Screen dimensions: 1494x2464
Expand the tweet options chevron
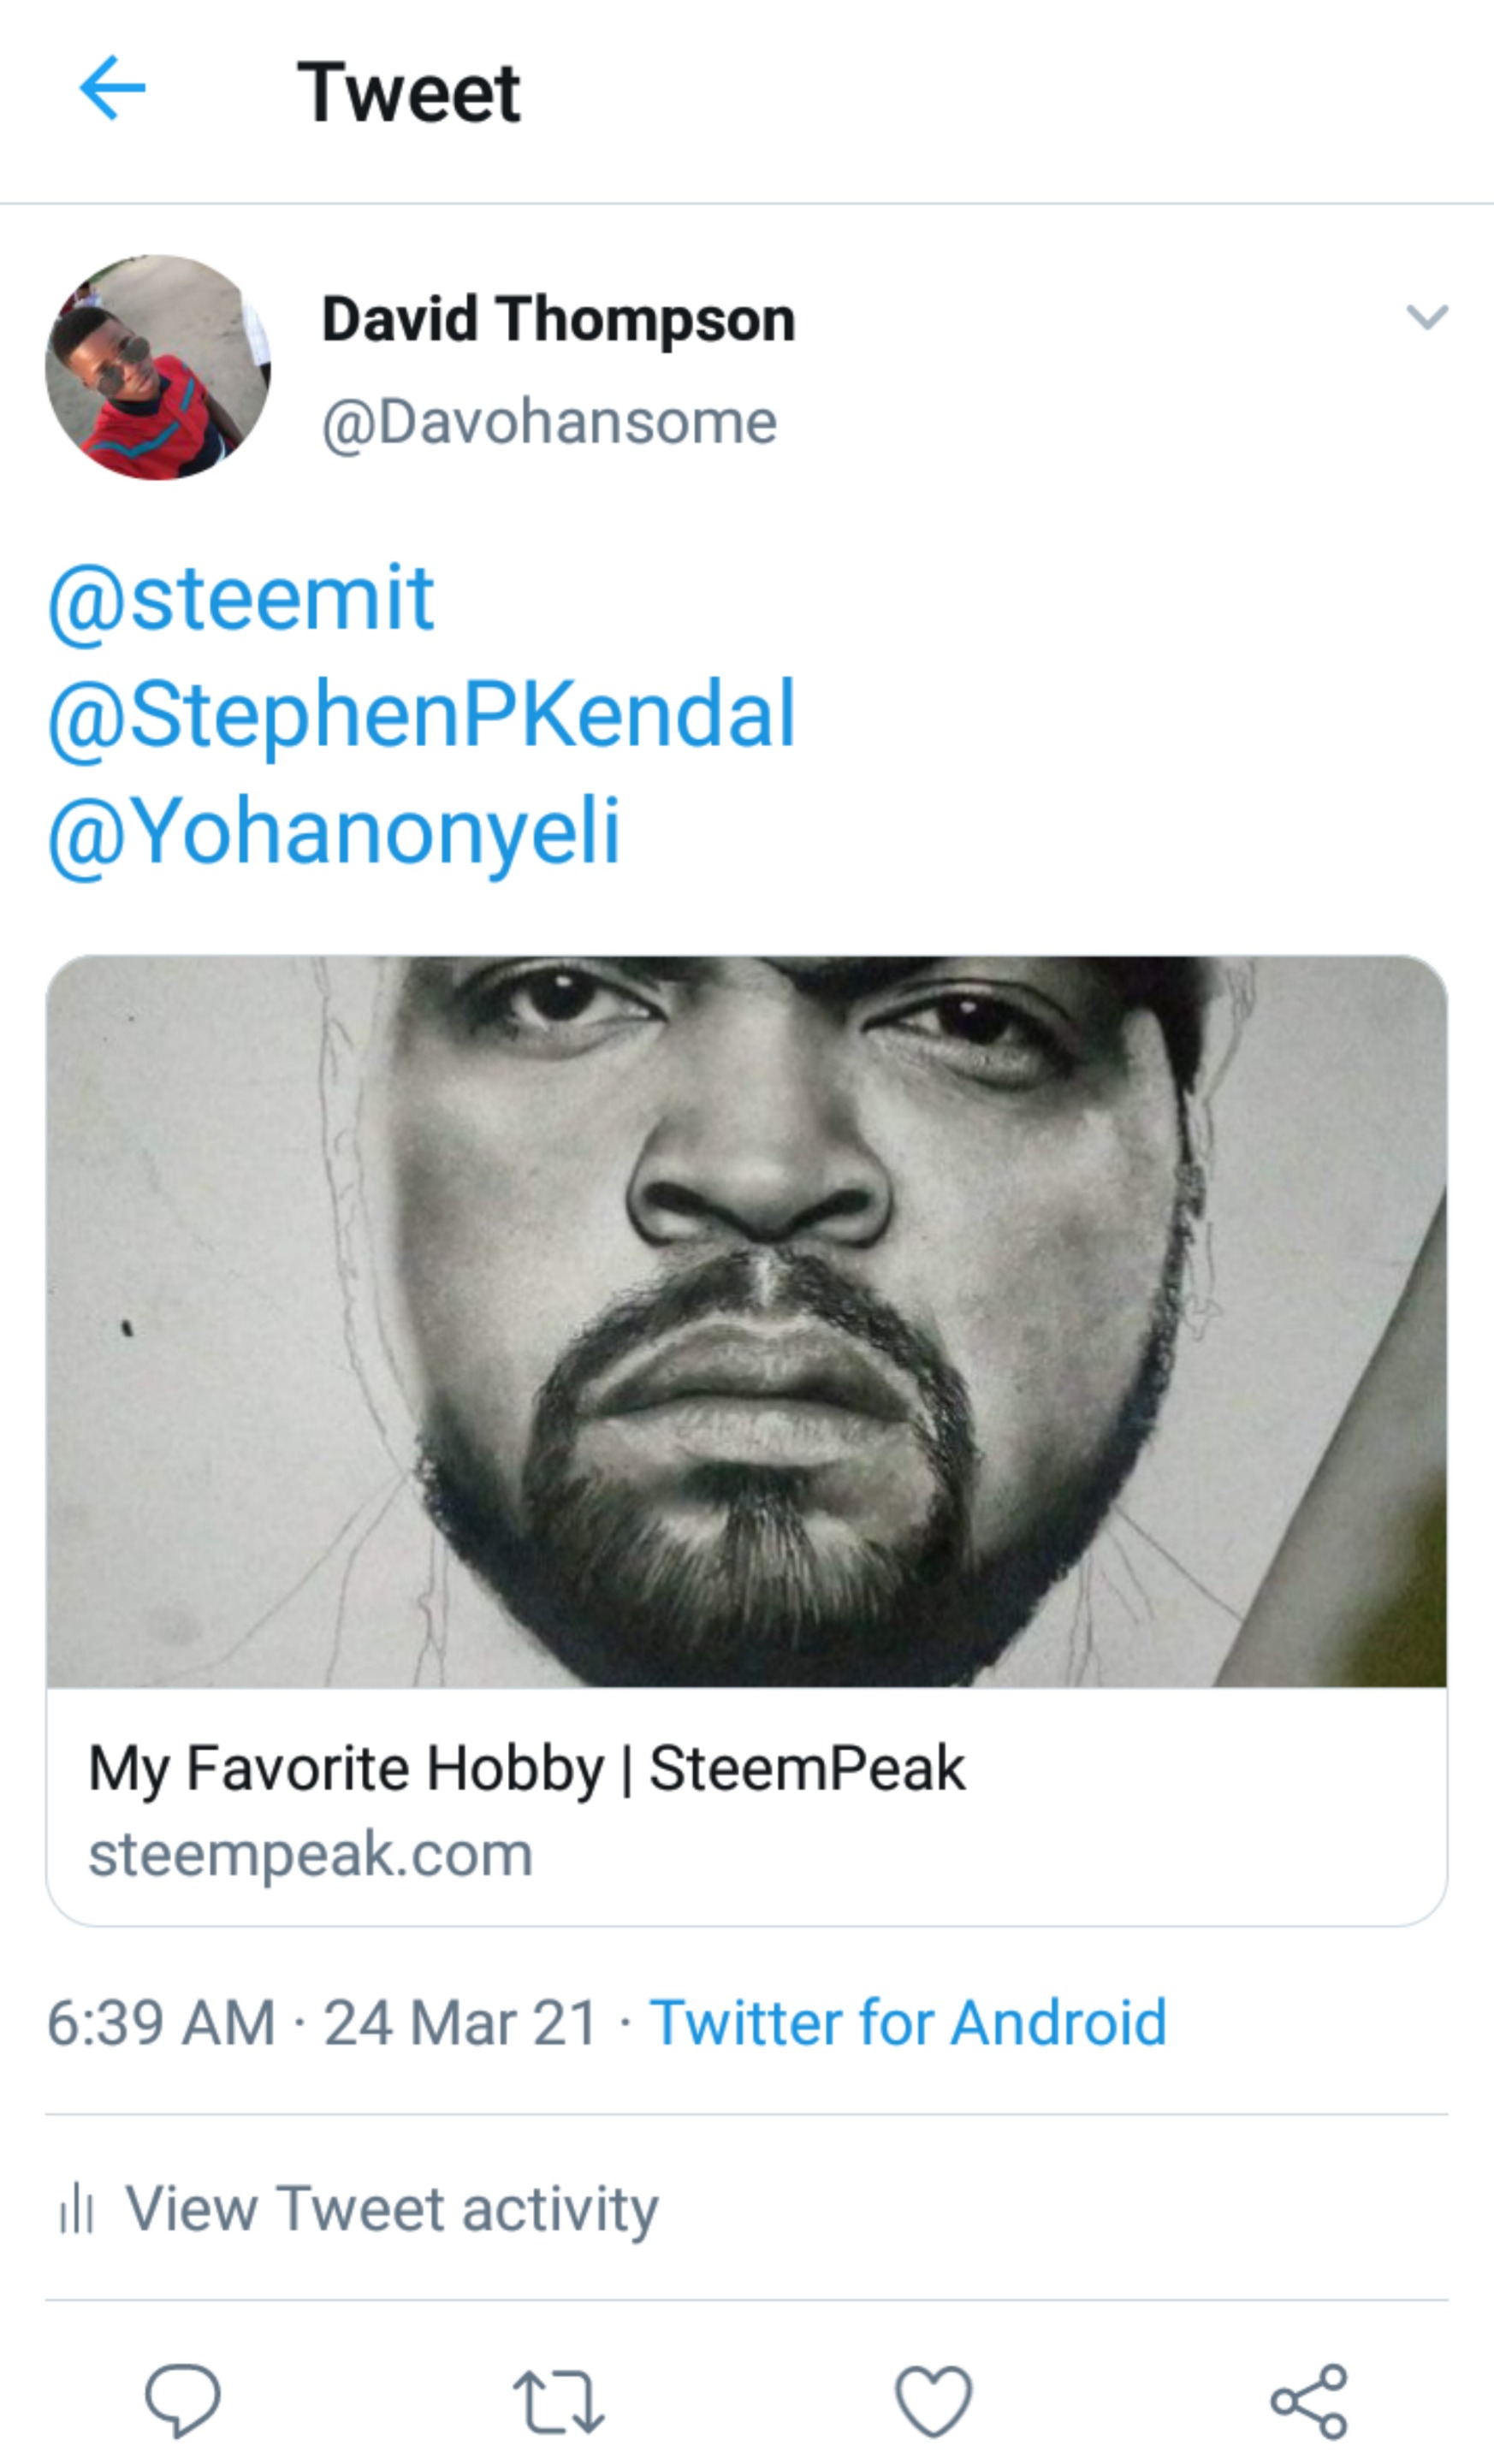1427,316
